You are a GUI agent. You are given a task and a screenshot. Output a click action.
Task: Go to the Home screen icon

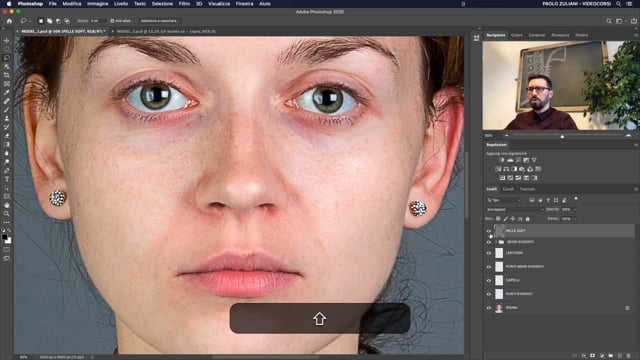click(x=9, y=21)
